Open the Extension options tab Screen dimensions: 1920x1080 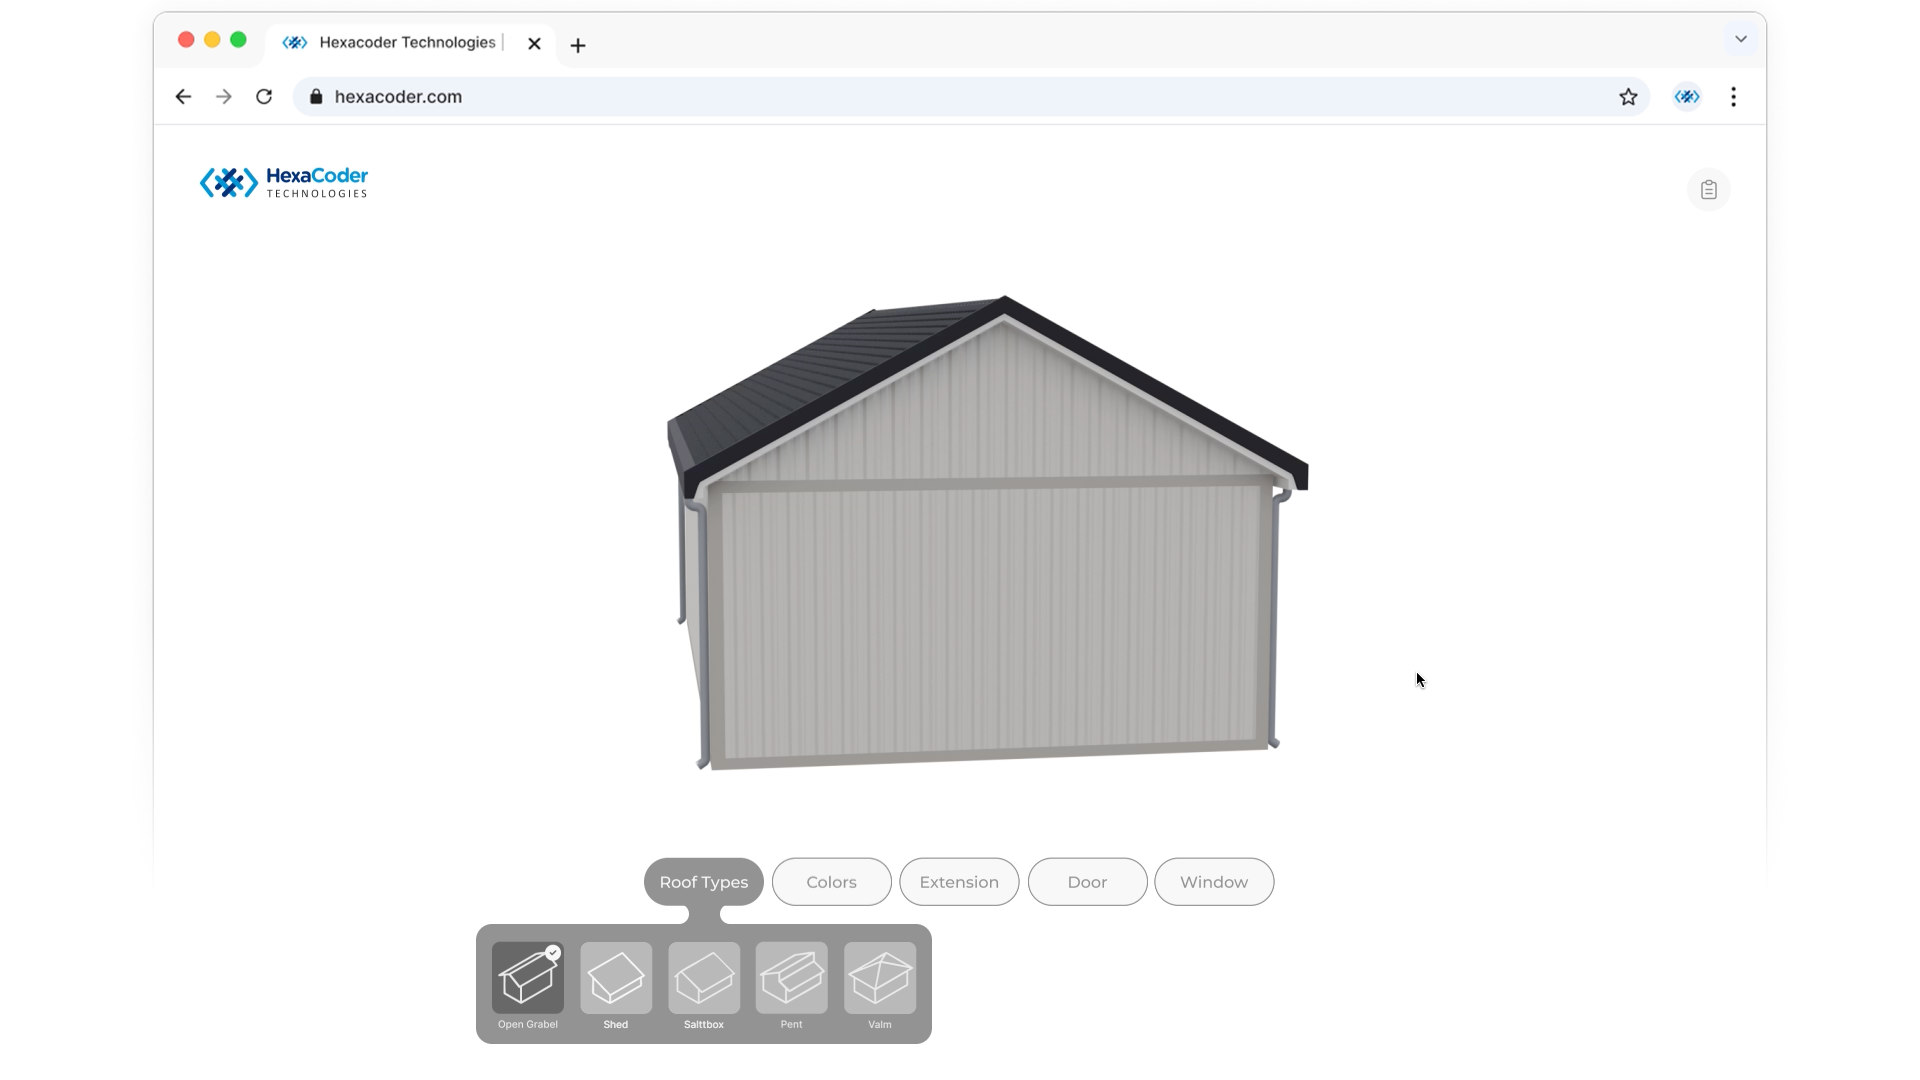click(959, 882)
